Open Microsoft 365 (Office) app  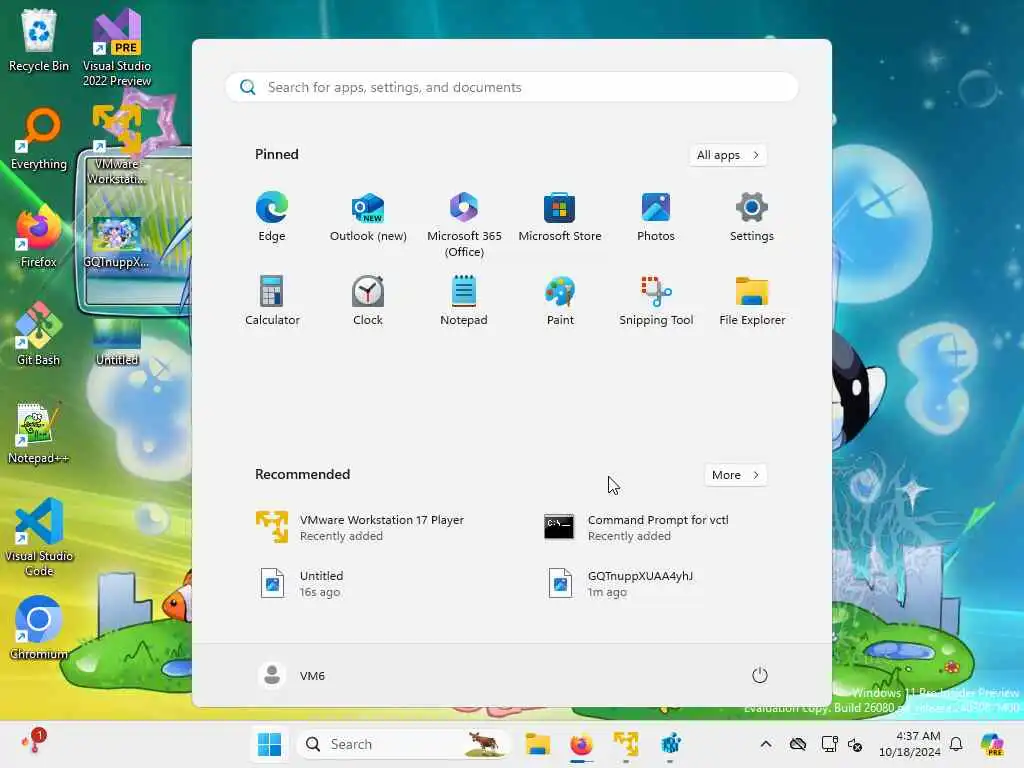pyautogui.click(x=464, y=225)
